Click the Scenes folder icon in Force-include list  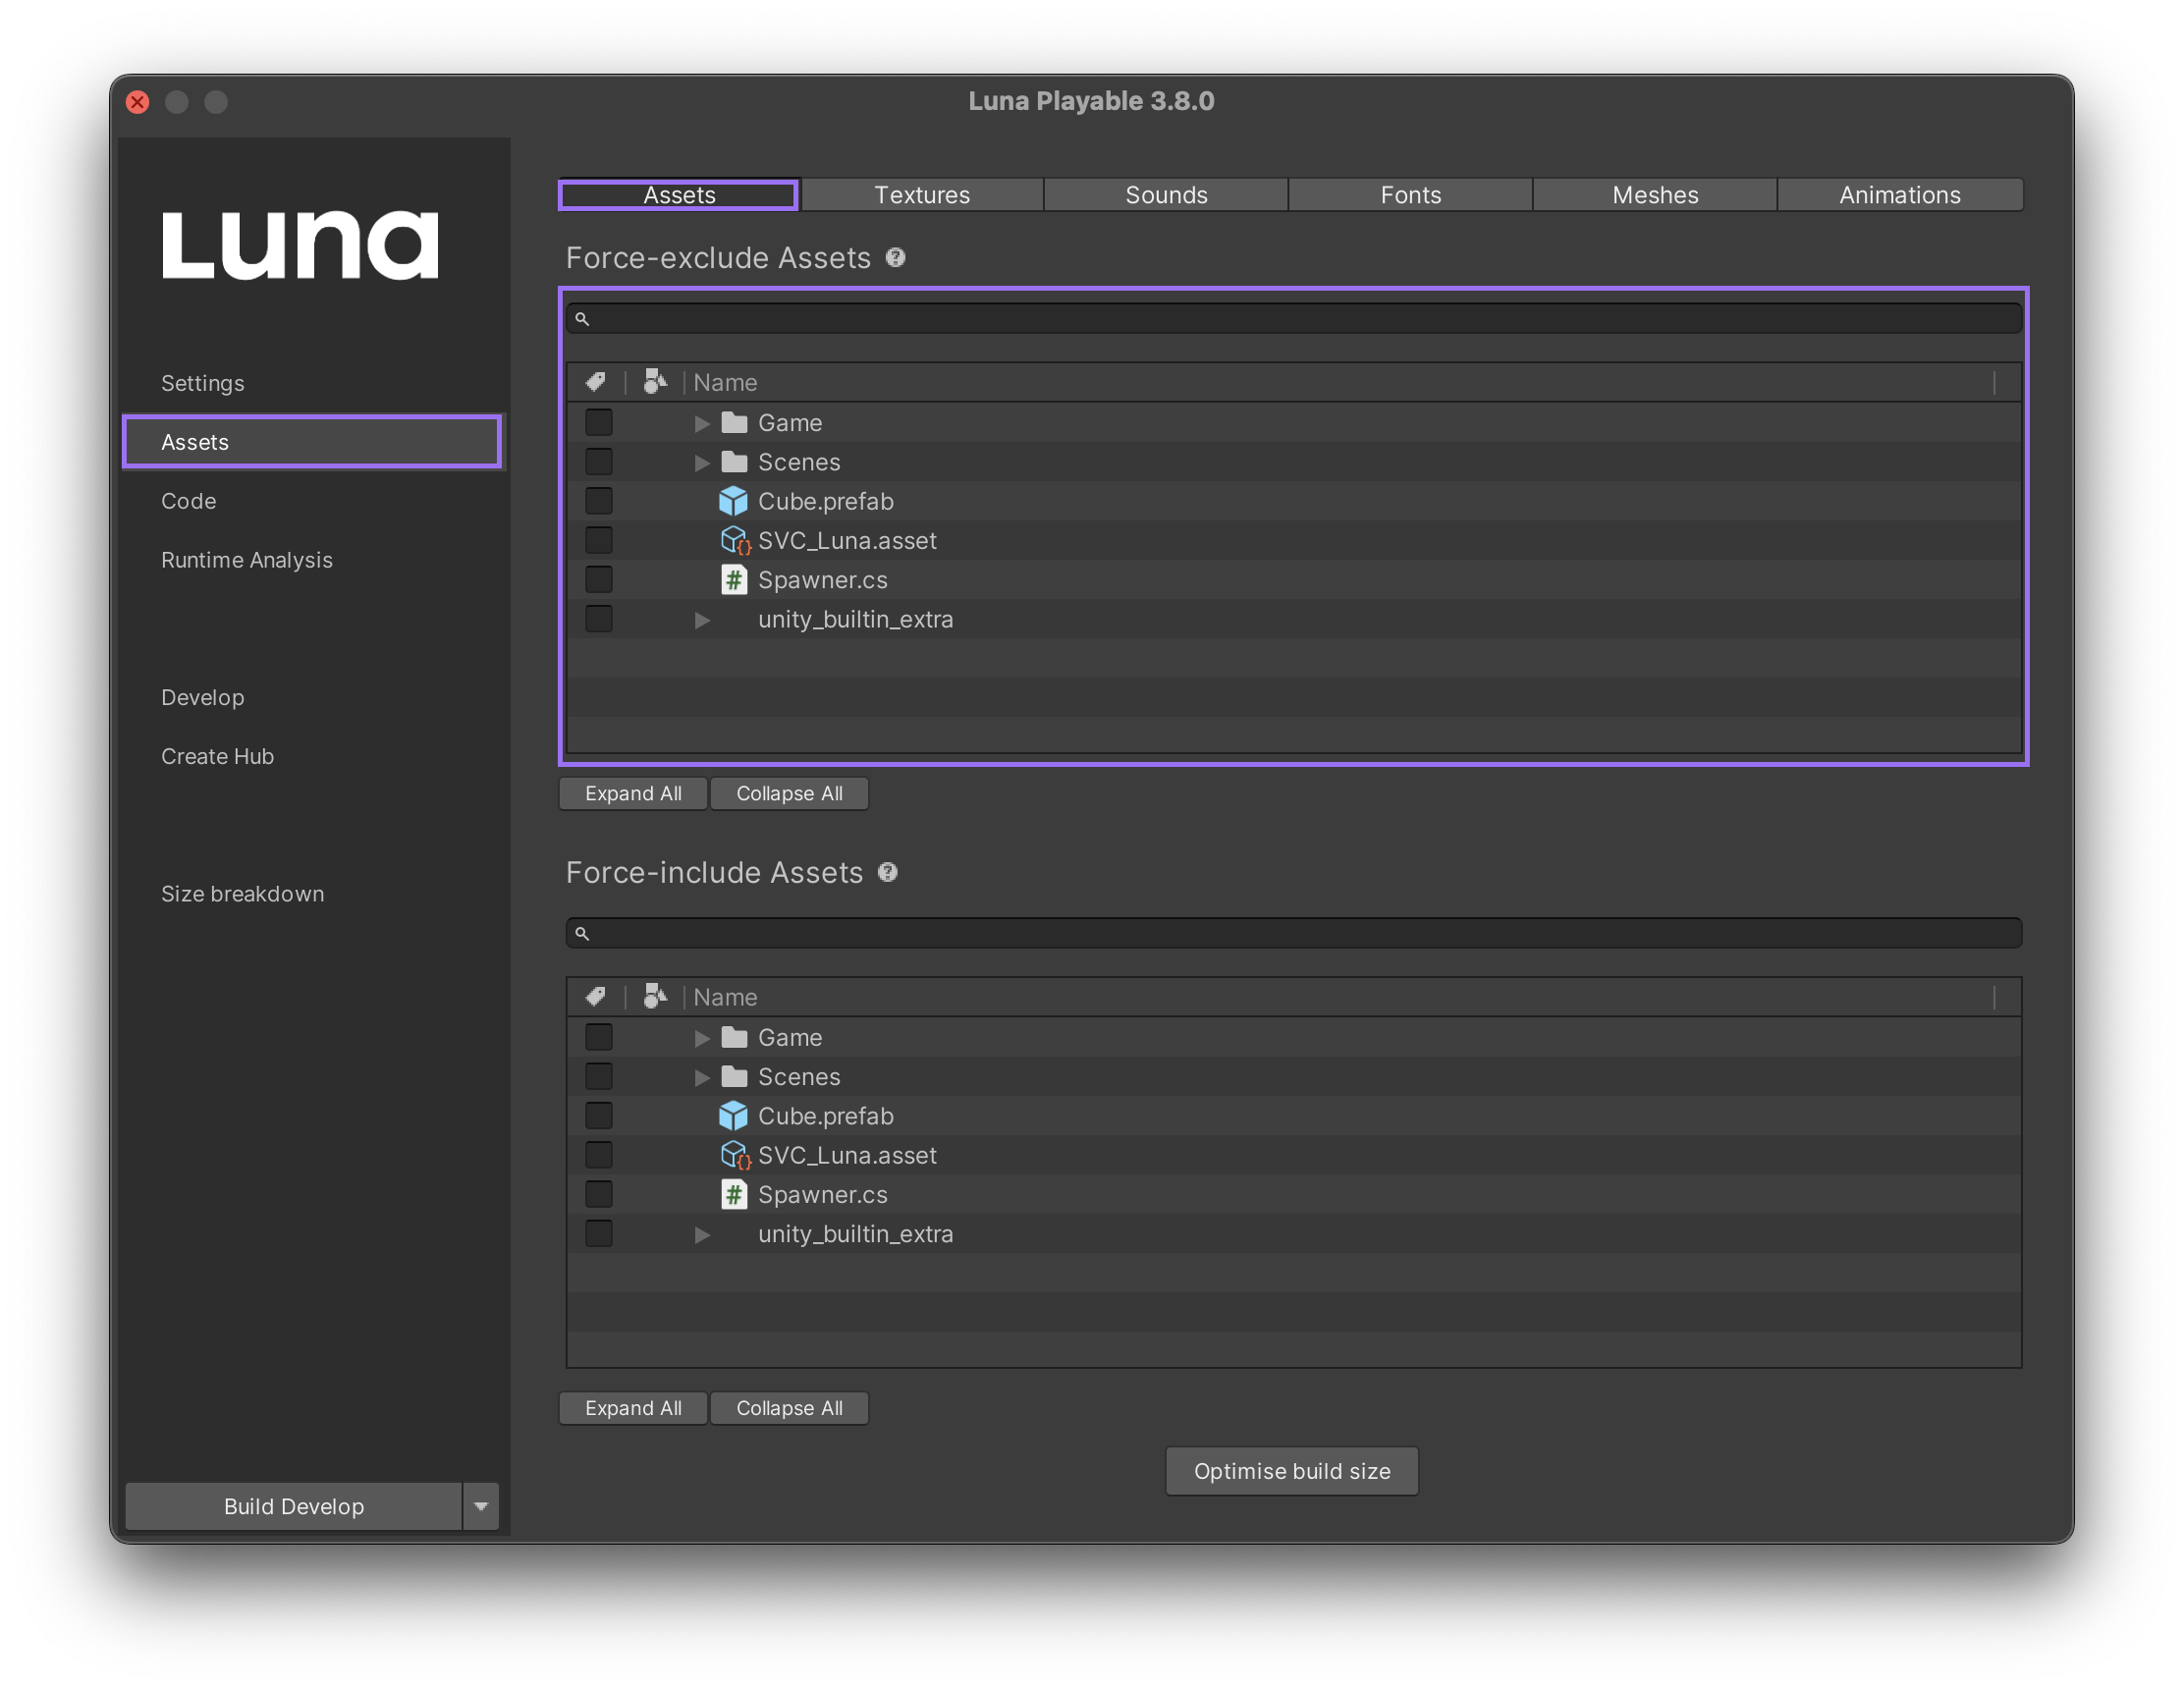pyautogui.click(x=734, y=1077)
